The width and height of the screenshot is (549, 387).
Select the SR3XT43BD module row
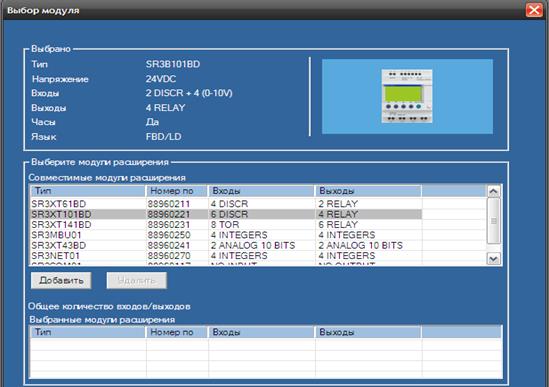point(226,246)
